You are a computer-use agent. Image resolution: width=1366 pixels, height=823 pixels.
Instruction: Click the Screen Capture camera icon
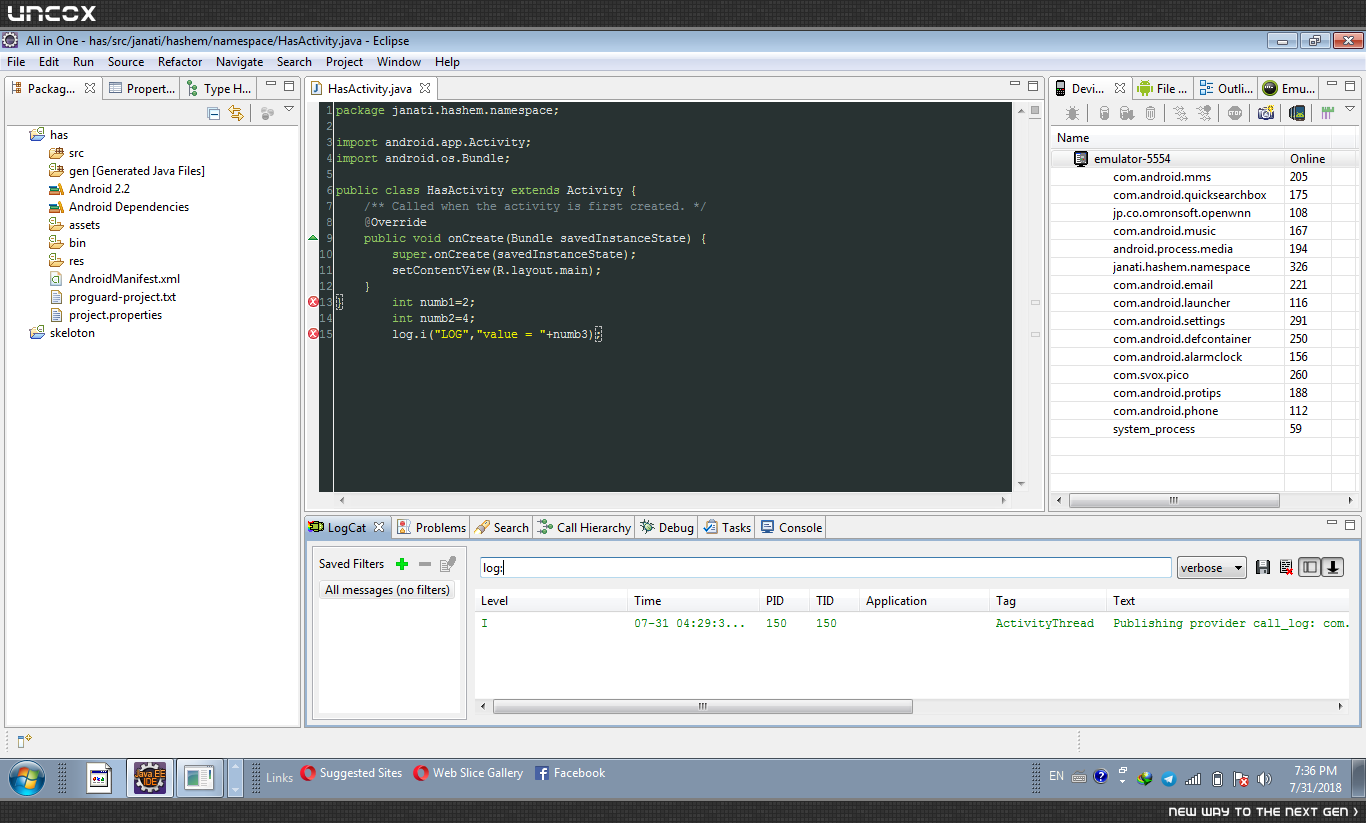pyautogui.click(x=1266, y=114)
